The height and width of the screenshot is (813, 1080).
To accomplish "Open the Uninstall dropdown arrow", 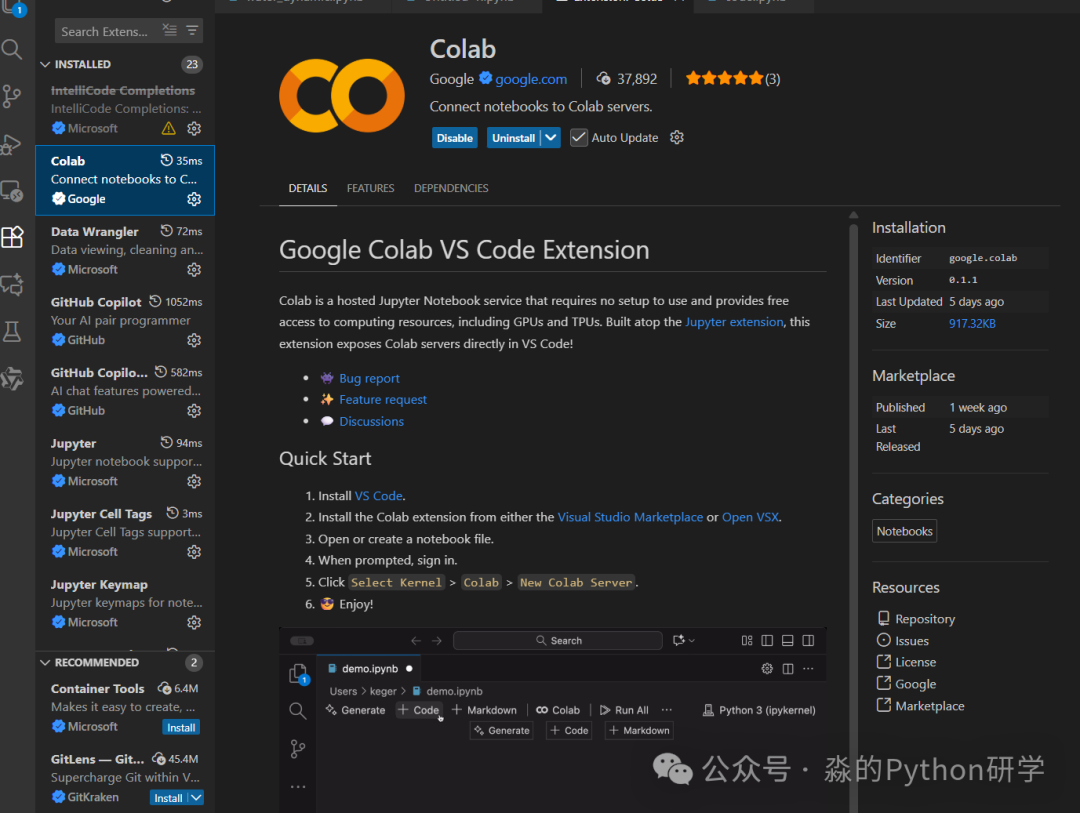I will [551, 137].
